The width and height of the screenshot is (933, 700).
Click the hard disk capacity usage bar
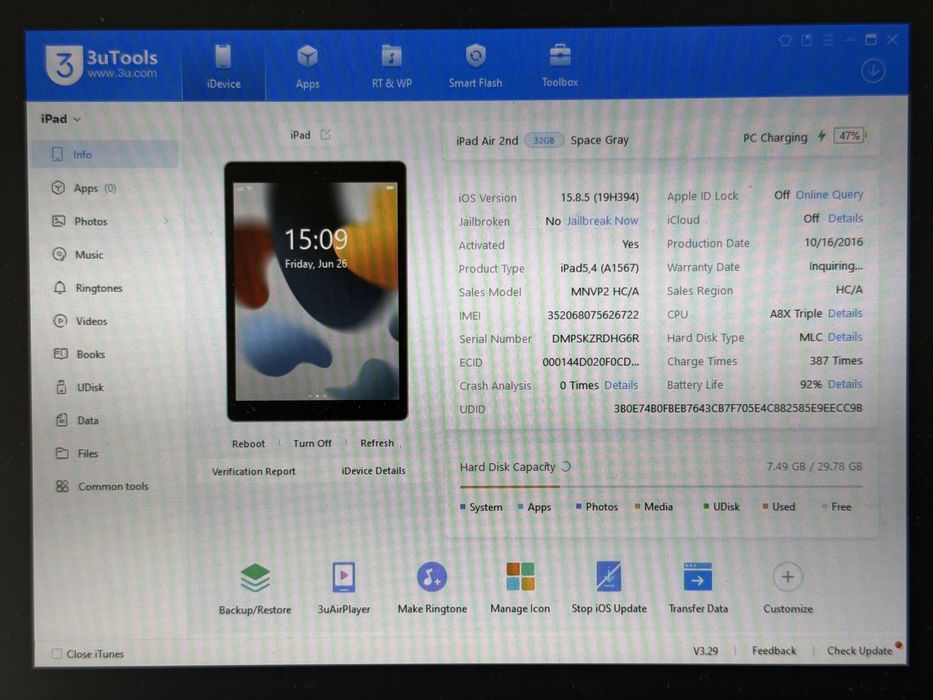click(660, 486)
